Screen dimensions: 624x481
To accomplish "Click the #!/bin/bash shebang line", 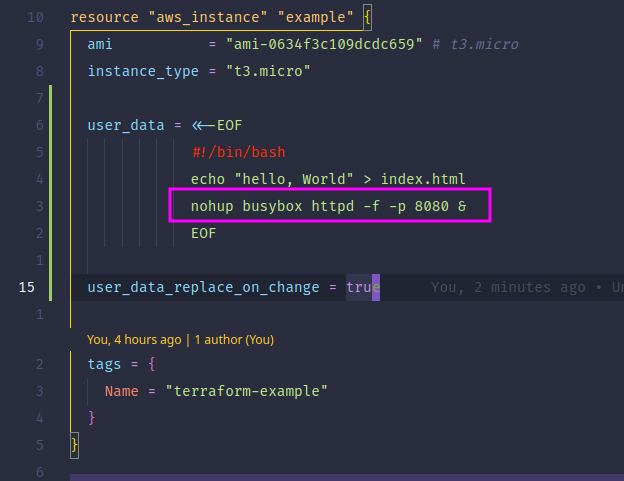I will click(x=239, y=152).
